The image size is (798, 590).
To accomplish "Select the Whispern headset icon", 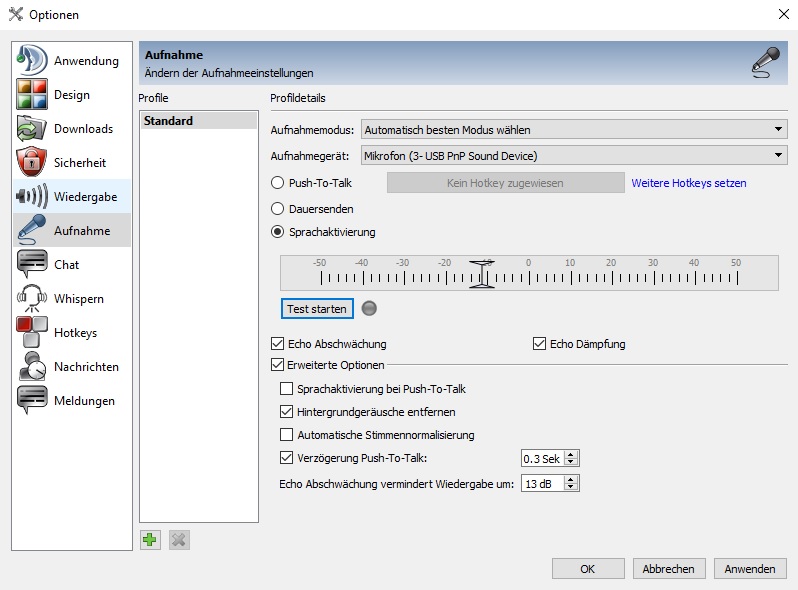I will coord(32,298).
